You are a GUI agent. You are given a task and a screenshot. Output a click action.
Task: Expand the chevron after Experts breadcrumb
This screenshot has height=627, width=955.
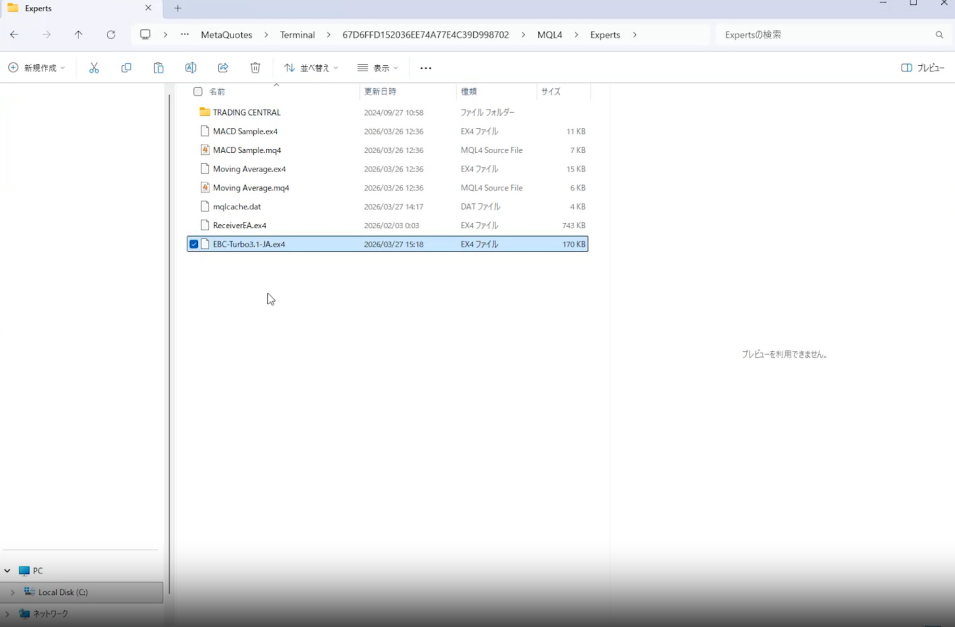coord(635,35)
